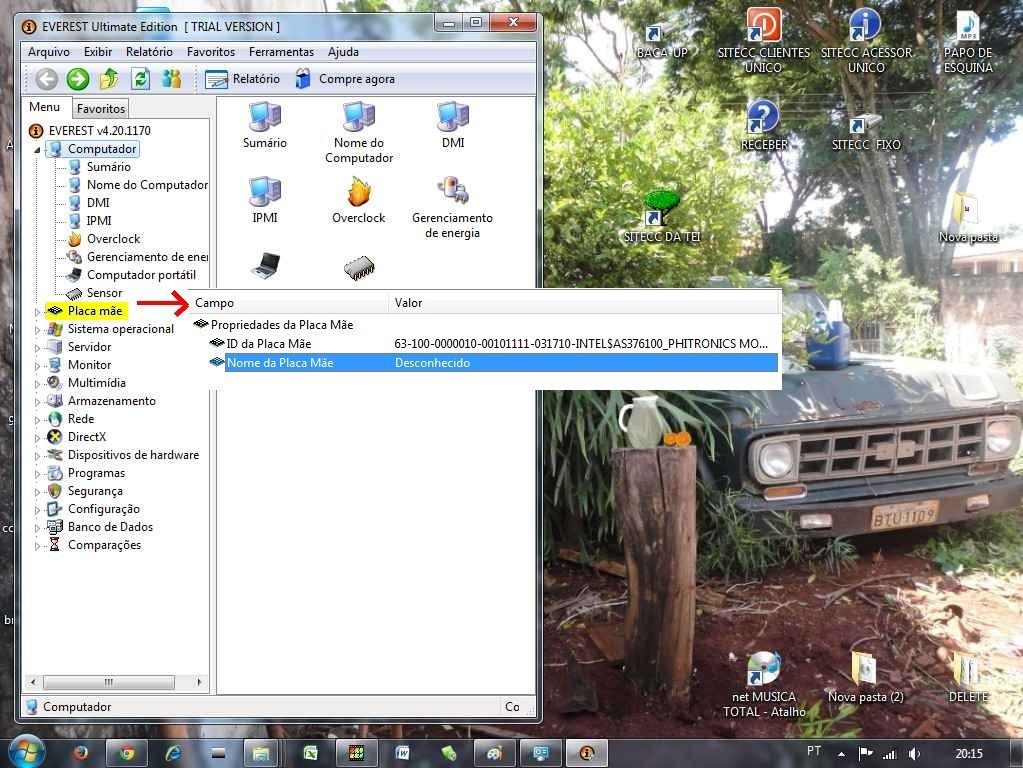Click Compre agora in the toolbar

tap(345, 79)
